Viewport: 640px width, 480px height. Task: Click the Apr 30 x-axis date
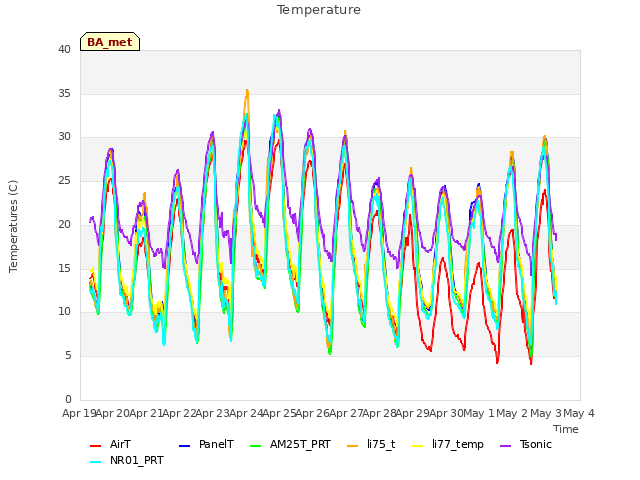[446, 413]
